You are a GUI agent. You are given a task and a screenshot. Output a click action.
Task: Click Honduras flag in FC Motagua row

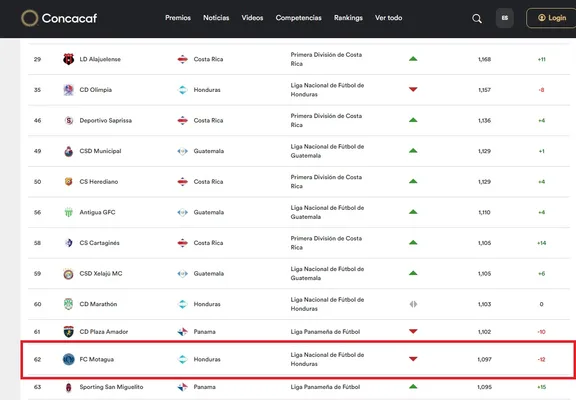click(183, 359)
